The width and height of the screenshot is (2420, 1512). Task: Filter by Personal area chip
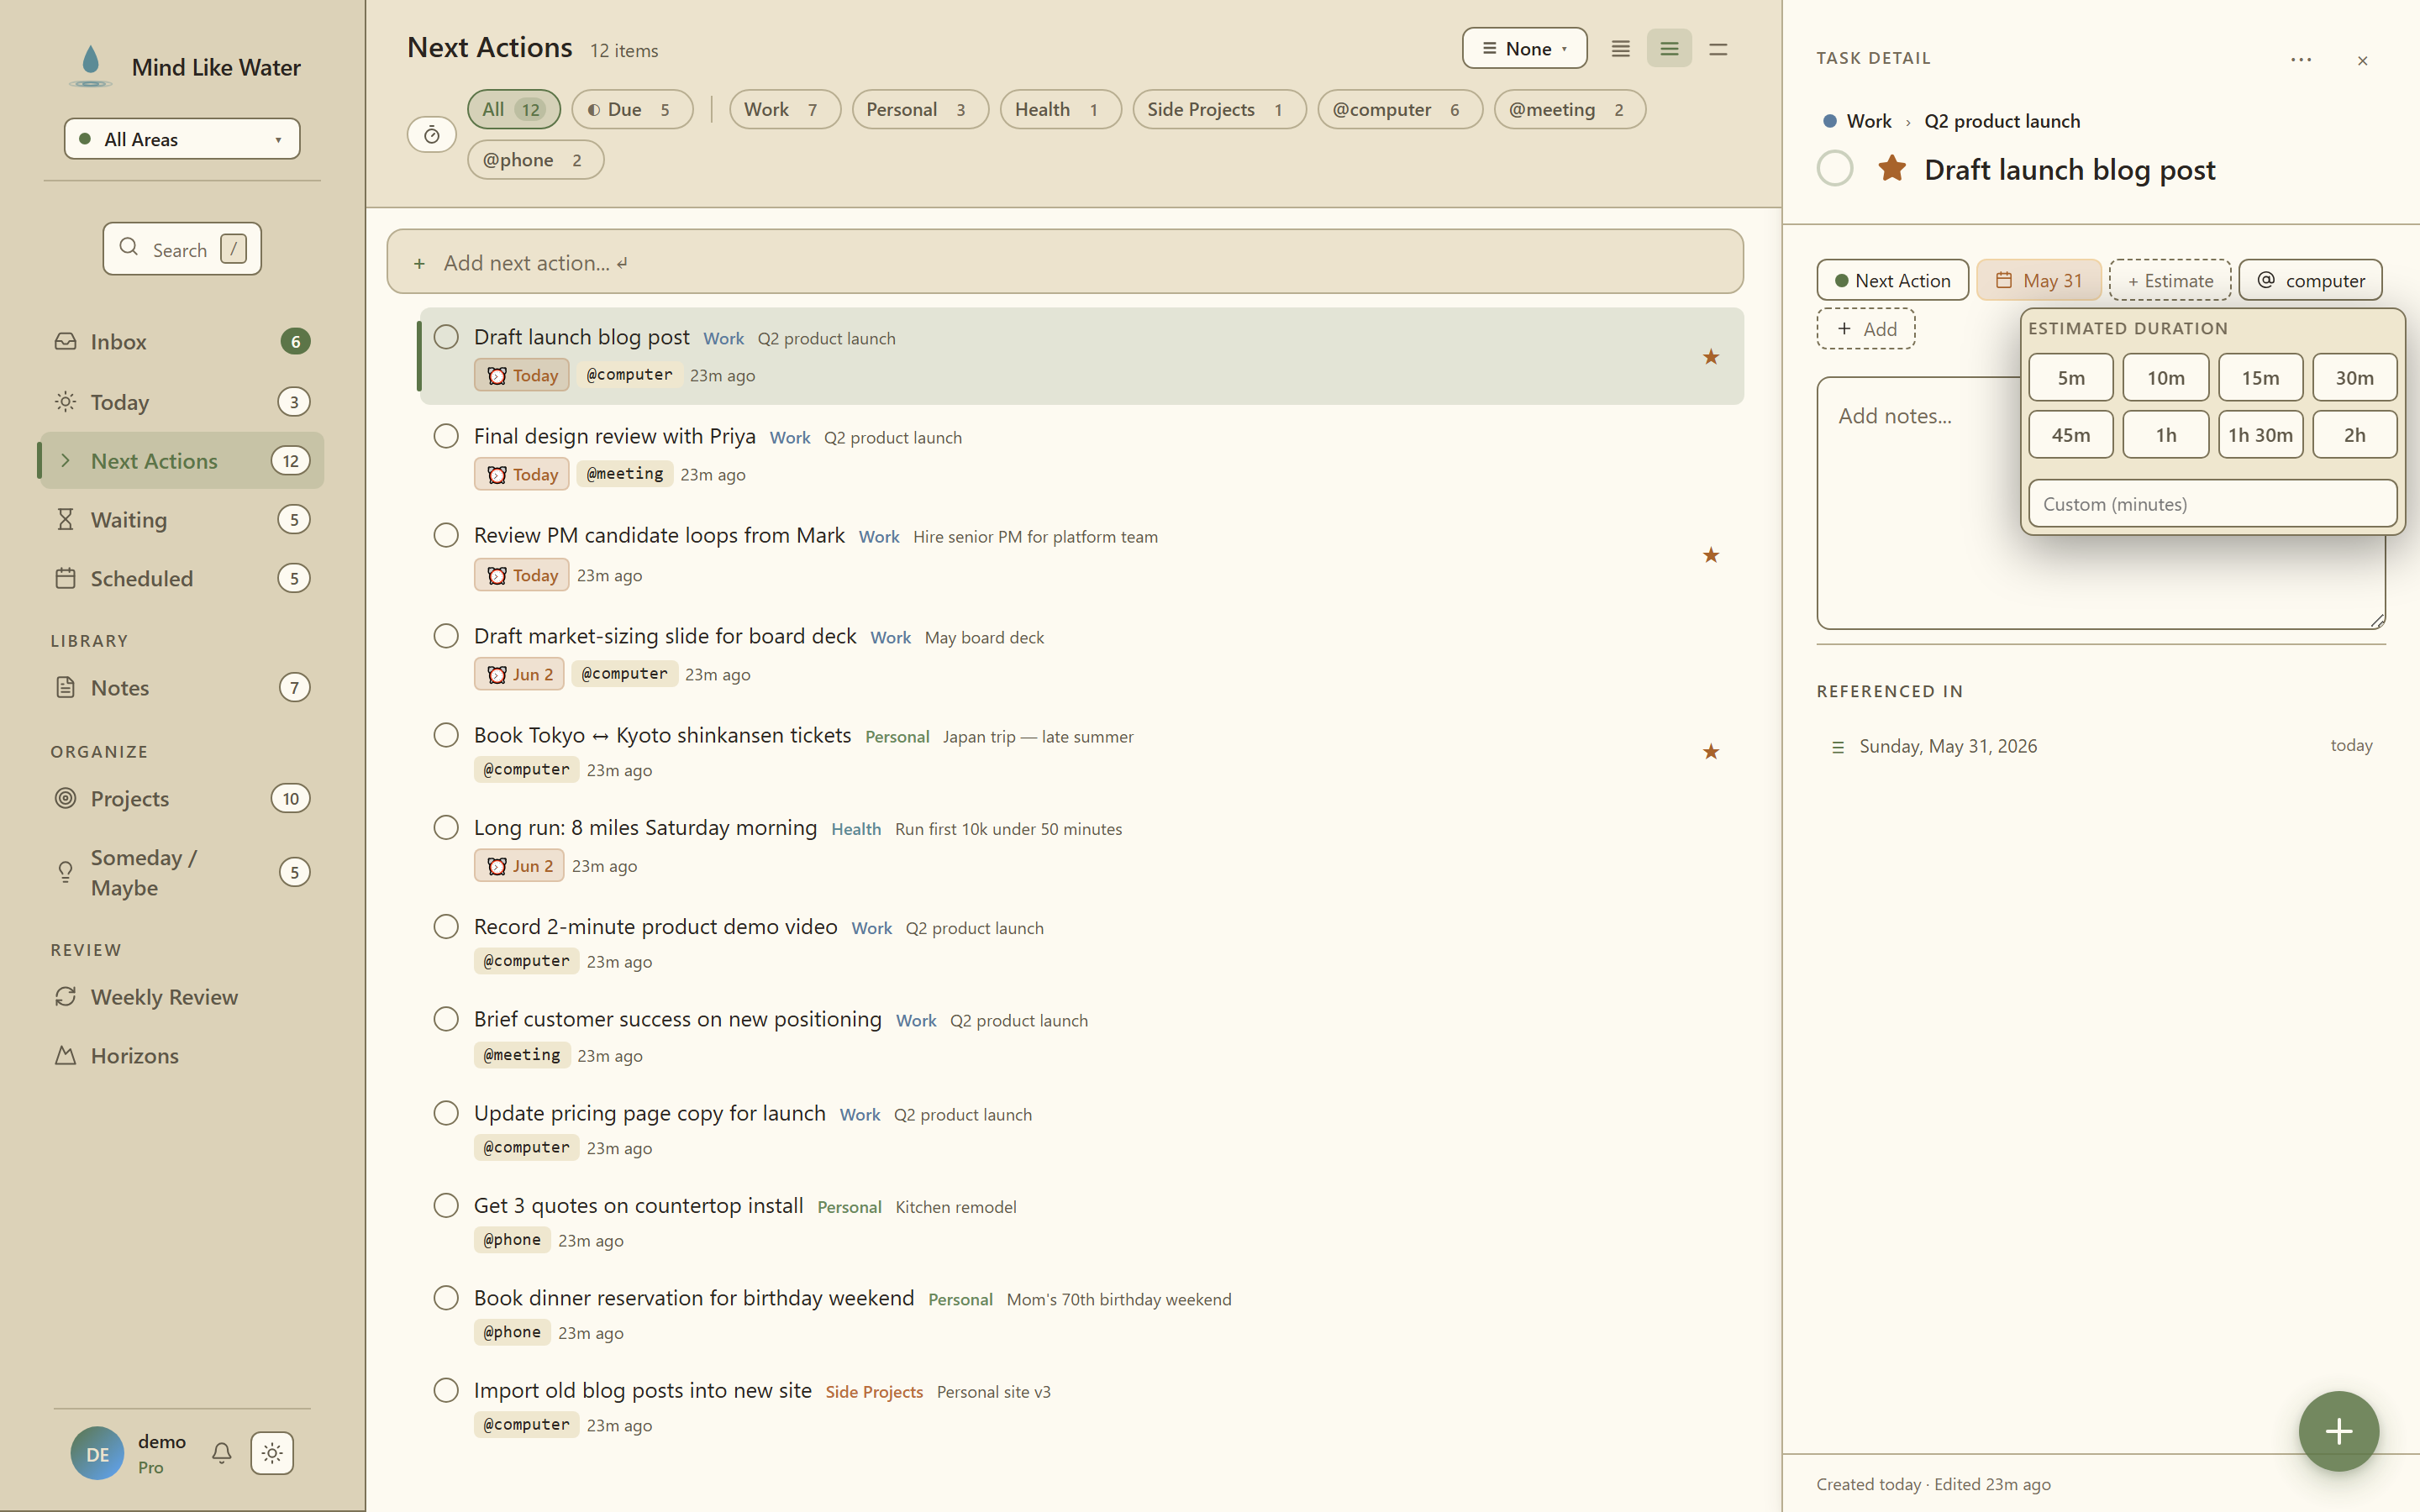tap(920, 109)
